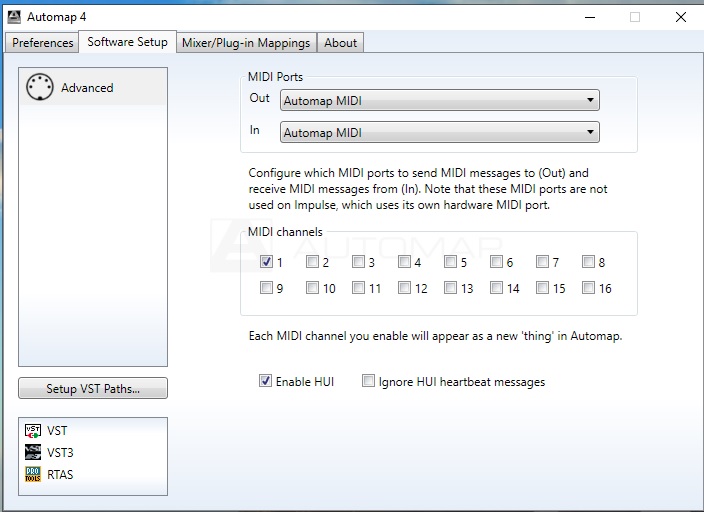Enable MIDI channel 3

[358, 261]
